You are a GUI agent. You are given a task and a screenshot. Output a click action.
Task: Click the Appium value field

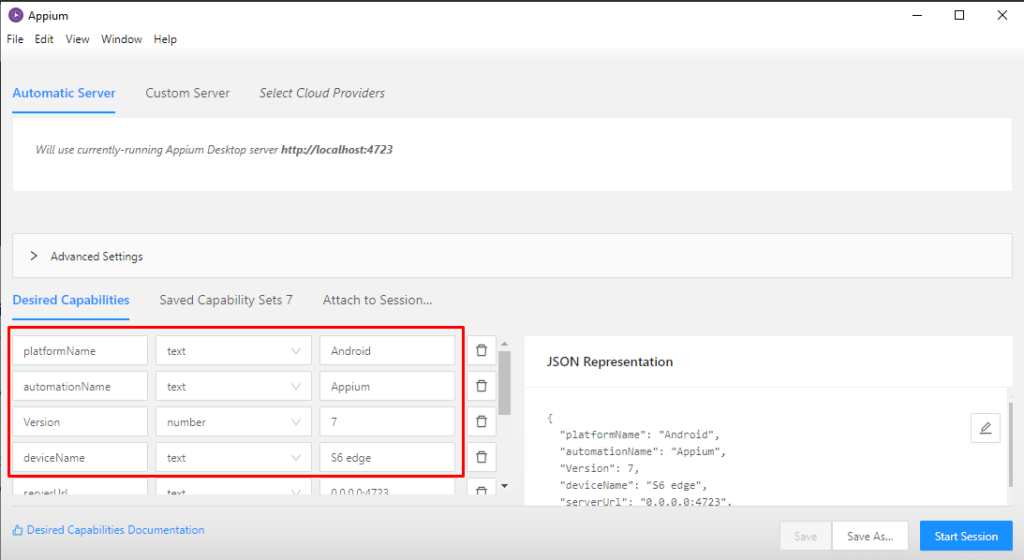pos(387,386)
